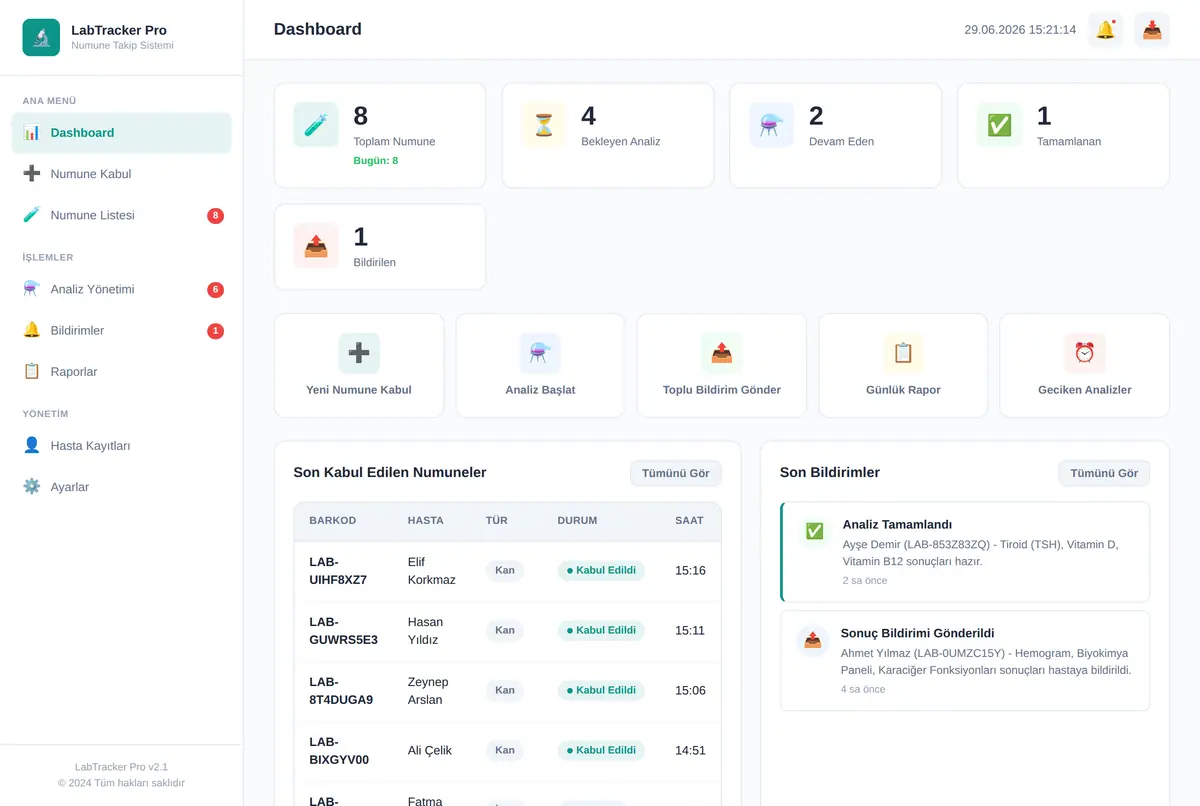Open Numune Listesi from the sidebar
This screenshot has height=806, width=1200.
coord(121,215)
